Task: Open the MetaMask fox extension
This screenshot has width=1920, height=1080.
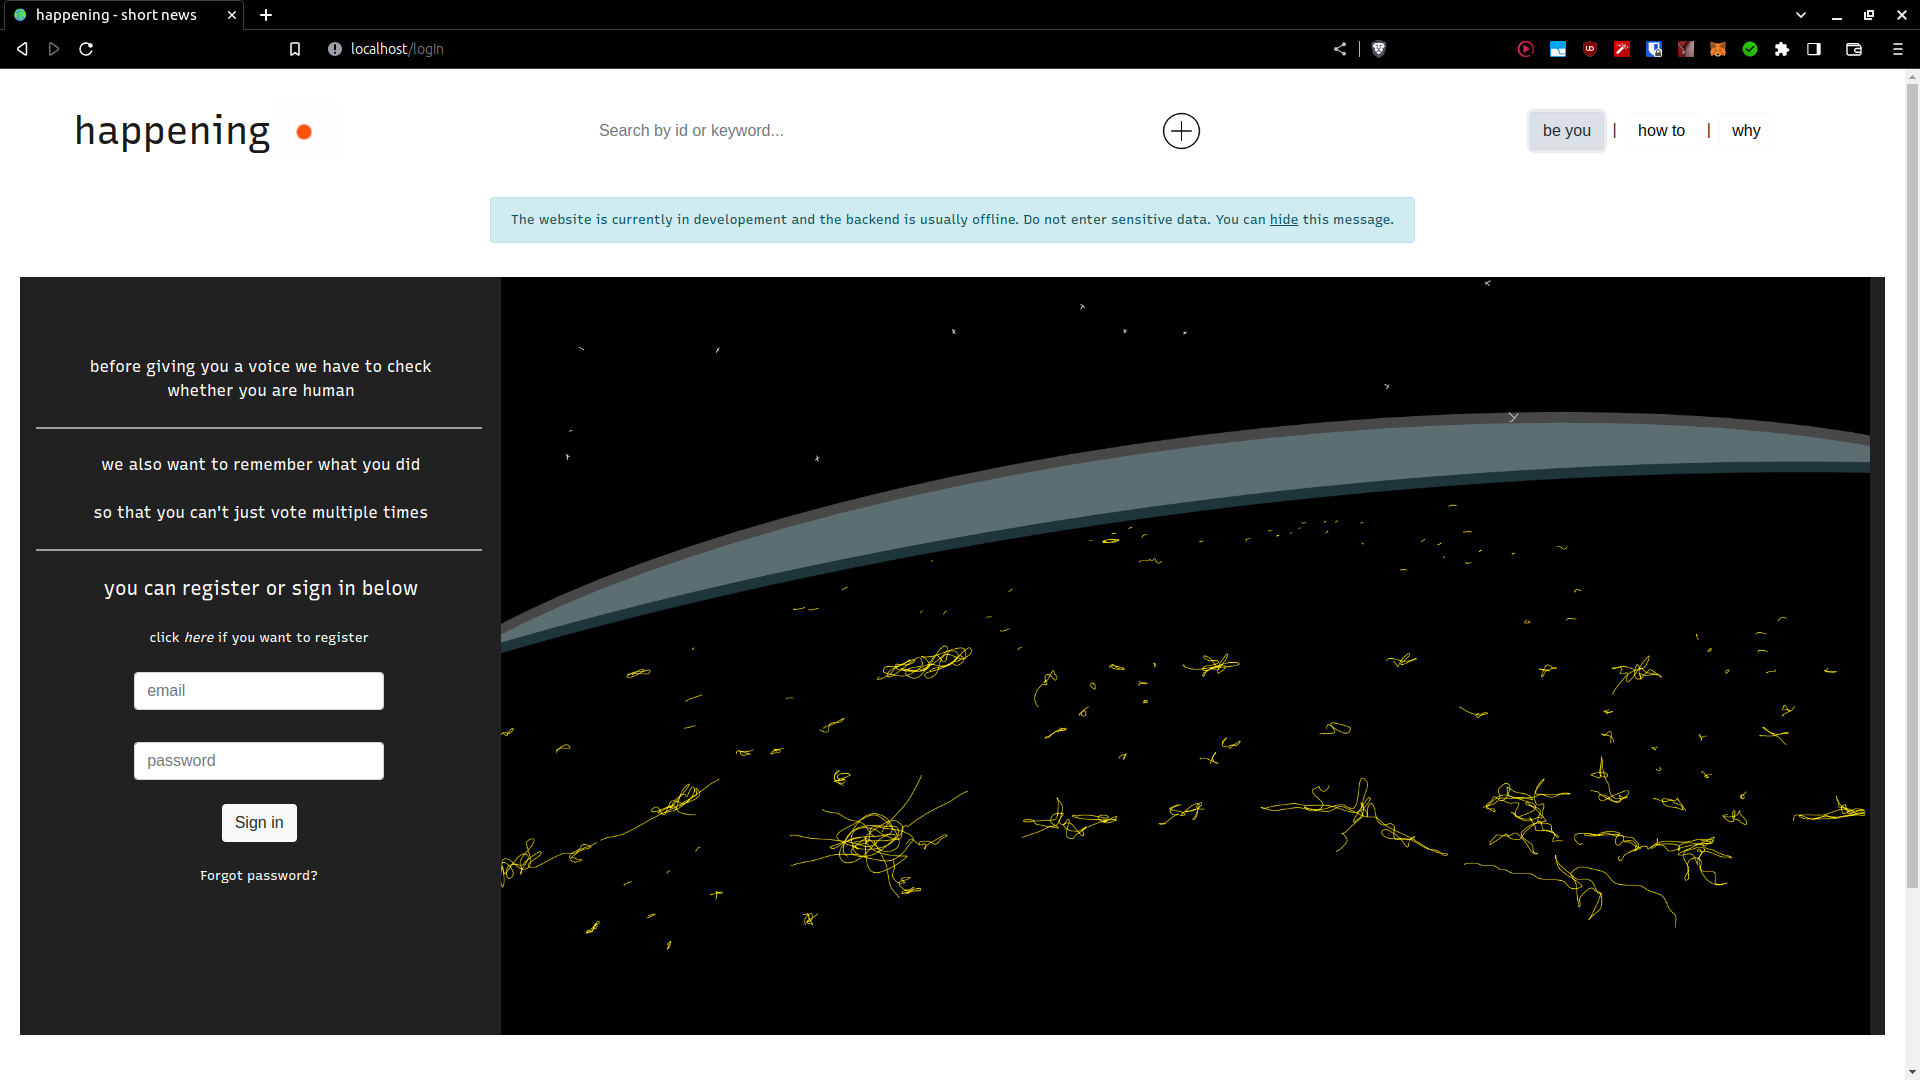Action: [x=1718, y=49]
